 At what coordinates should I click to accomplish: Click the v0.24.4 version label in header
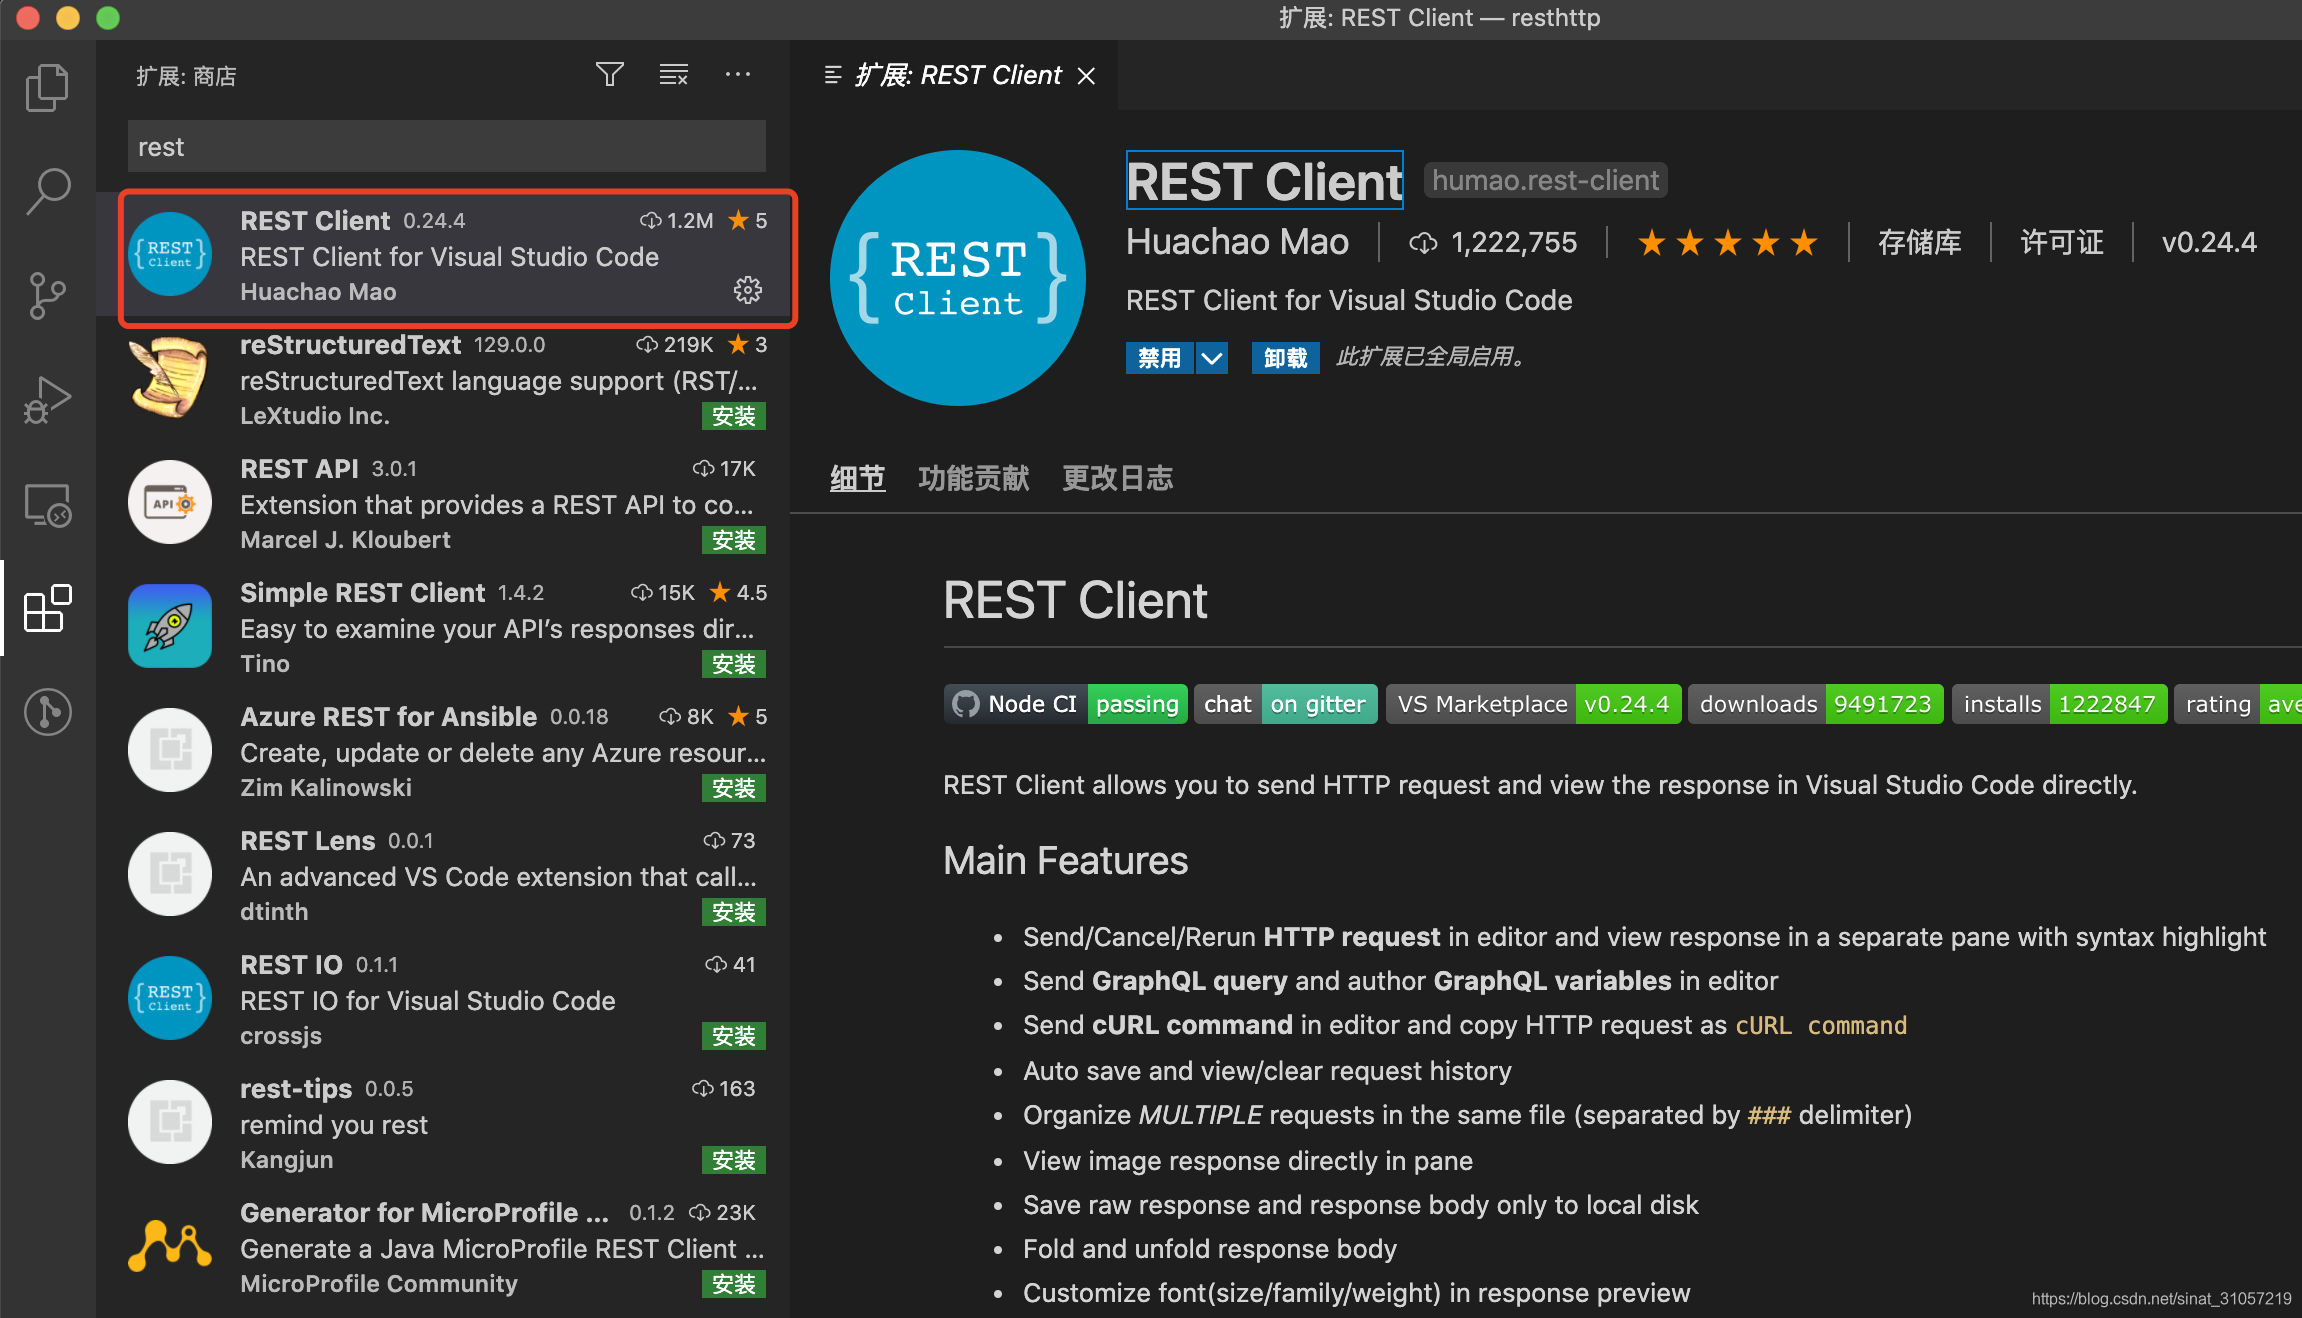click(x=2209, y=242)
